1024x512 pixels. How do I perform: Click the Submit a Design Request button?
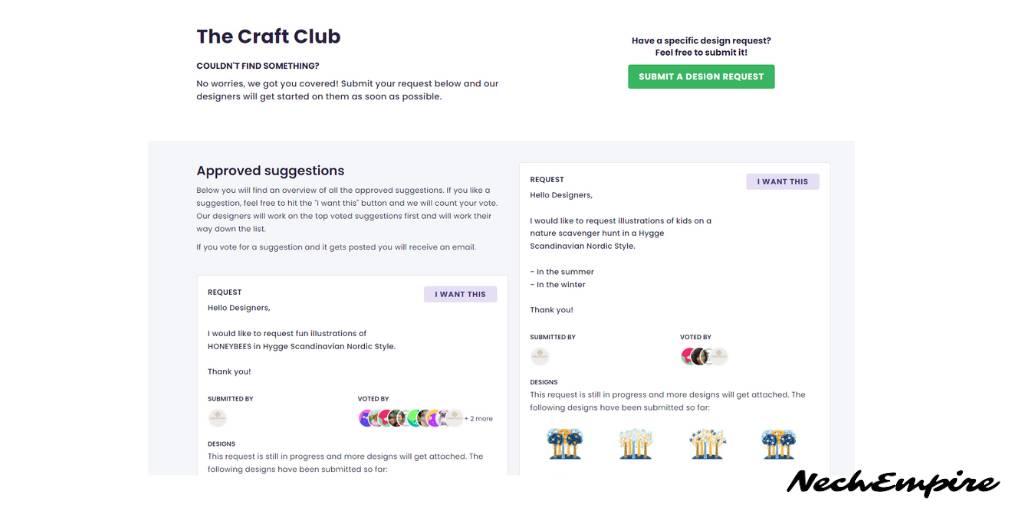click(x=701, y=76)
